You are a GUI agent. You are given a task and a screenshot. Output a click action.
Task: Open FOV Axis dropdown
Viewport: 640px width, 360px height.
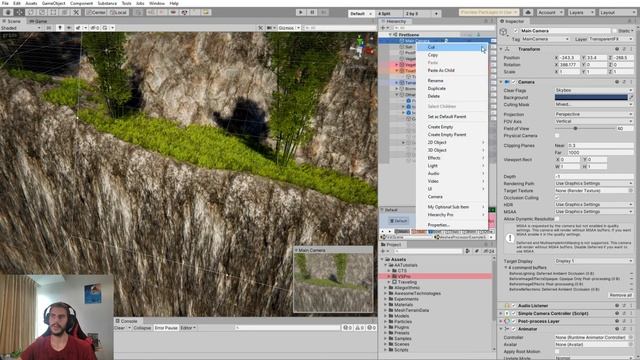pyautogui.click(x=594, y=121)
